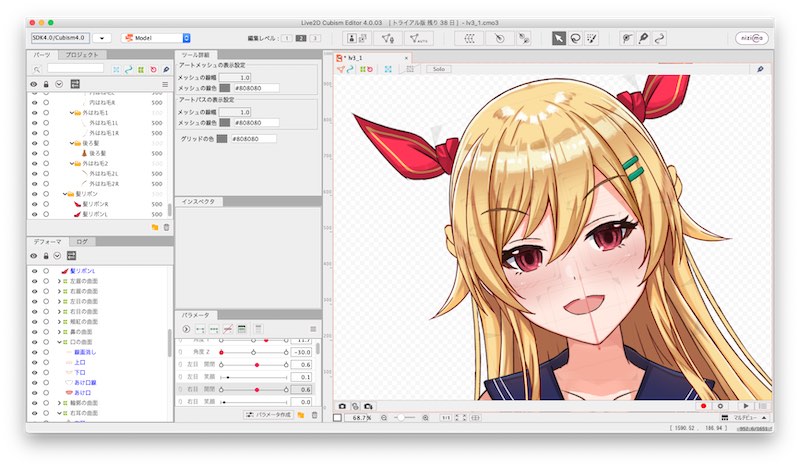Collapse the 後ろ髪 folder
Viewport: 800px width, 467px height.
[x=71, y=143]
